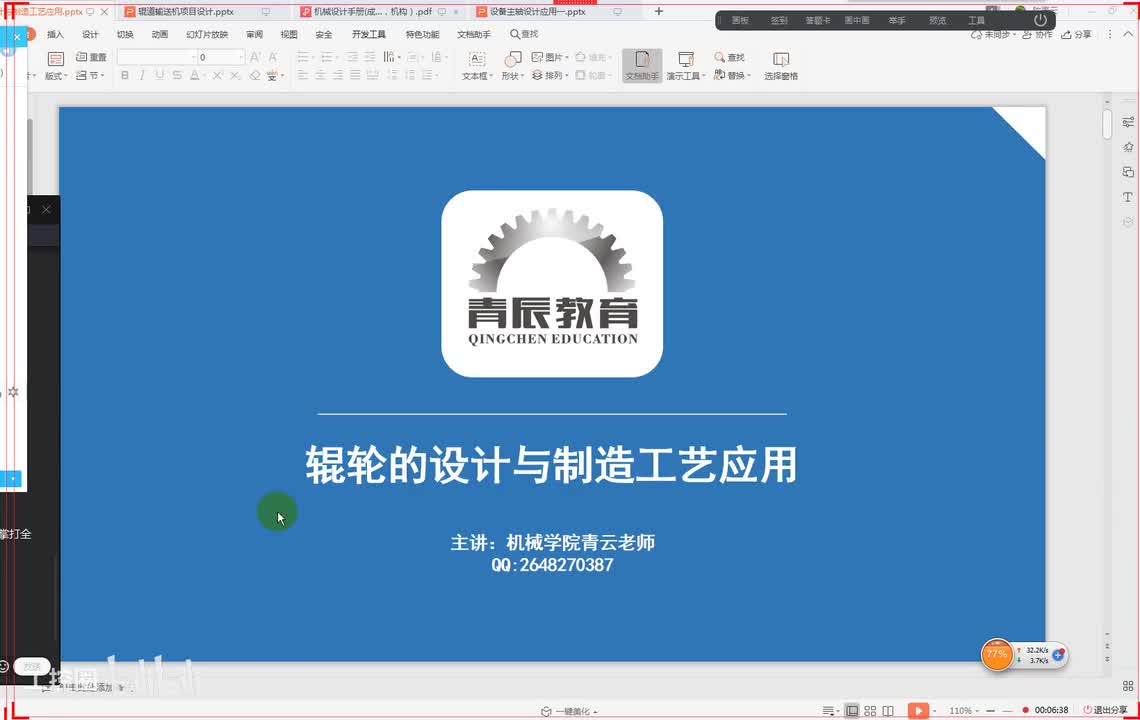
Task: Click the power icon on floating toolbar
Action: pyautogui.click(x=1040, y=20)
